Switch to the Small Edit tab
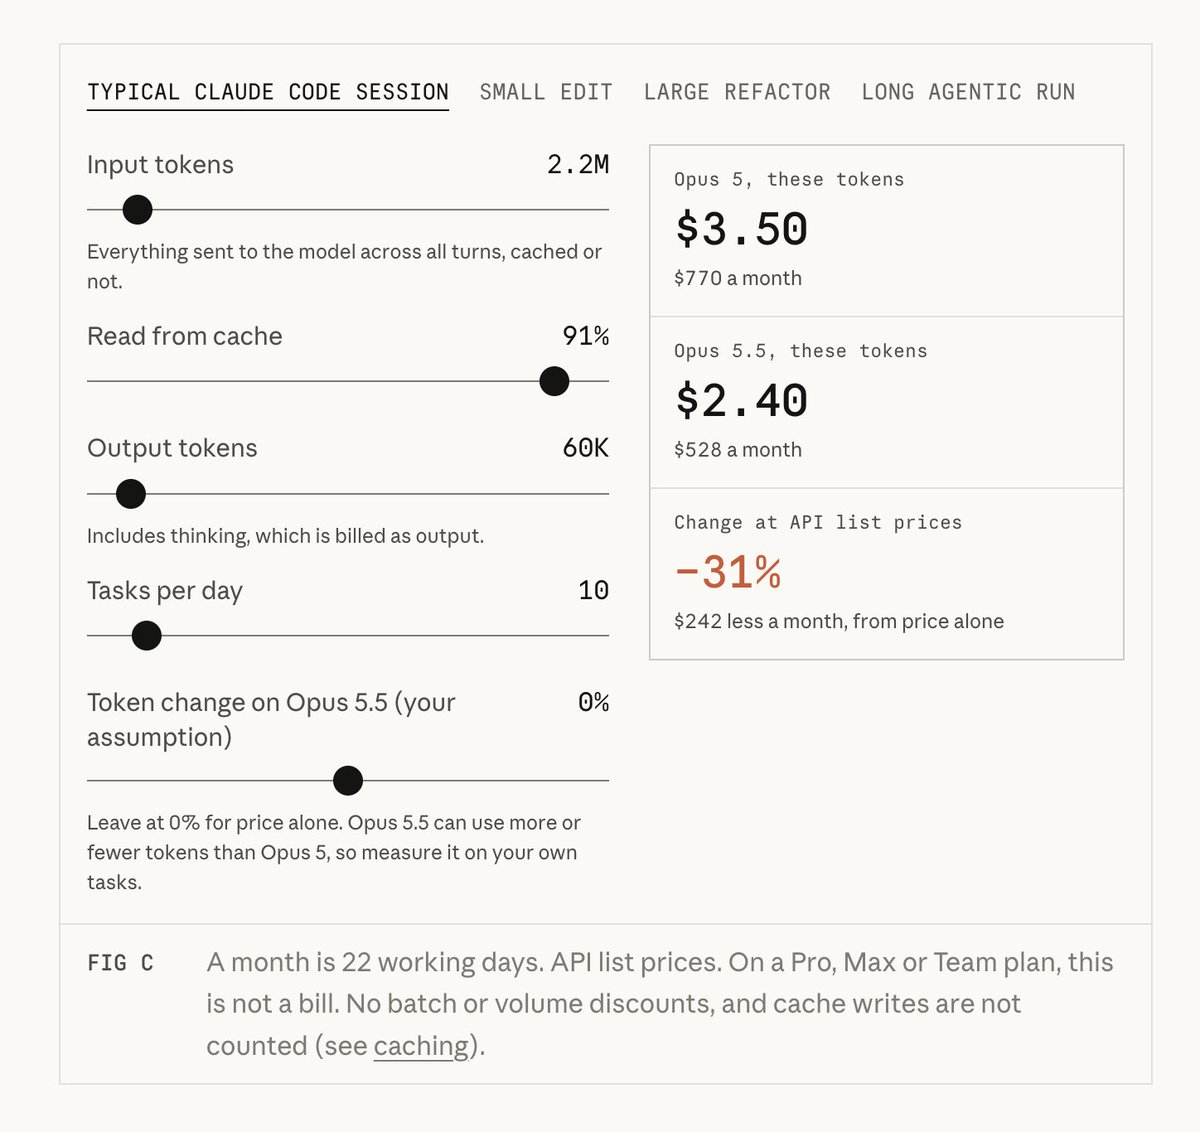This screenshot has height=1132, width=1200. click(546, 92)
